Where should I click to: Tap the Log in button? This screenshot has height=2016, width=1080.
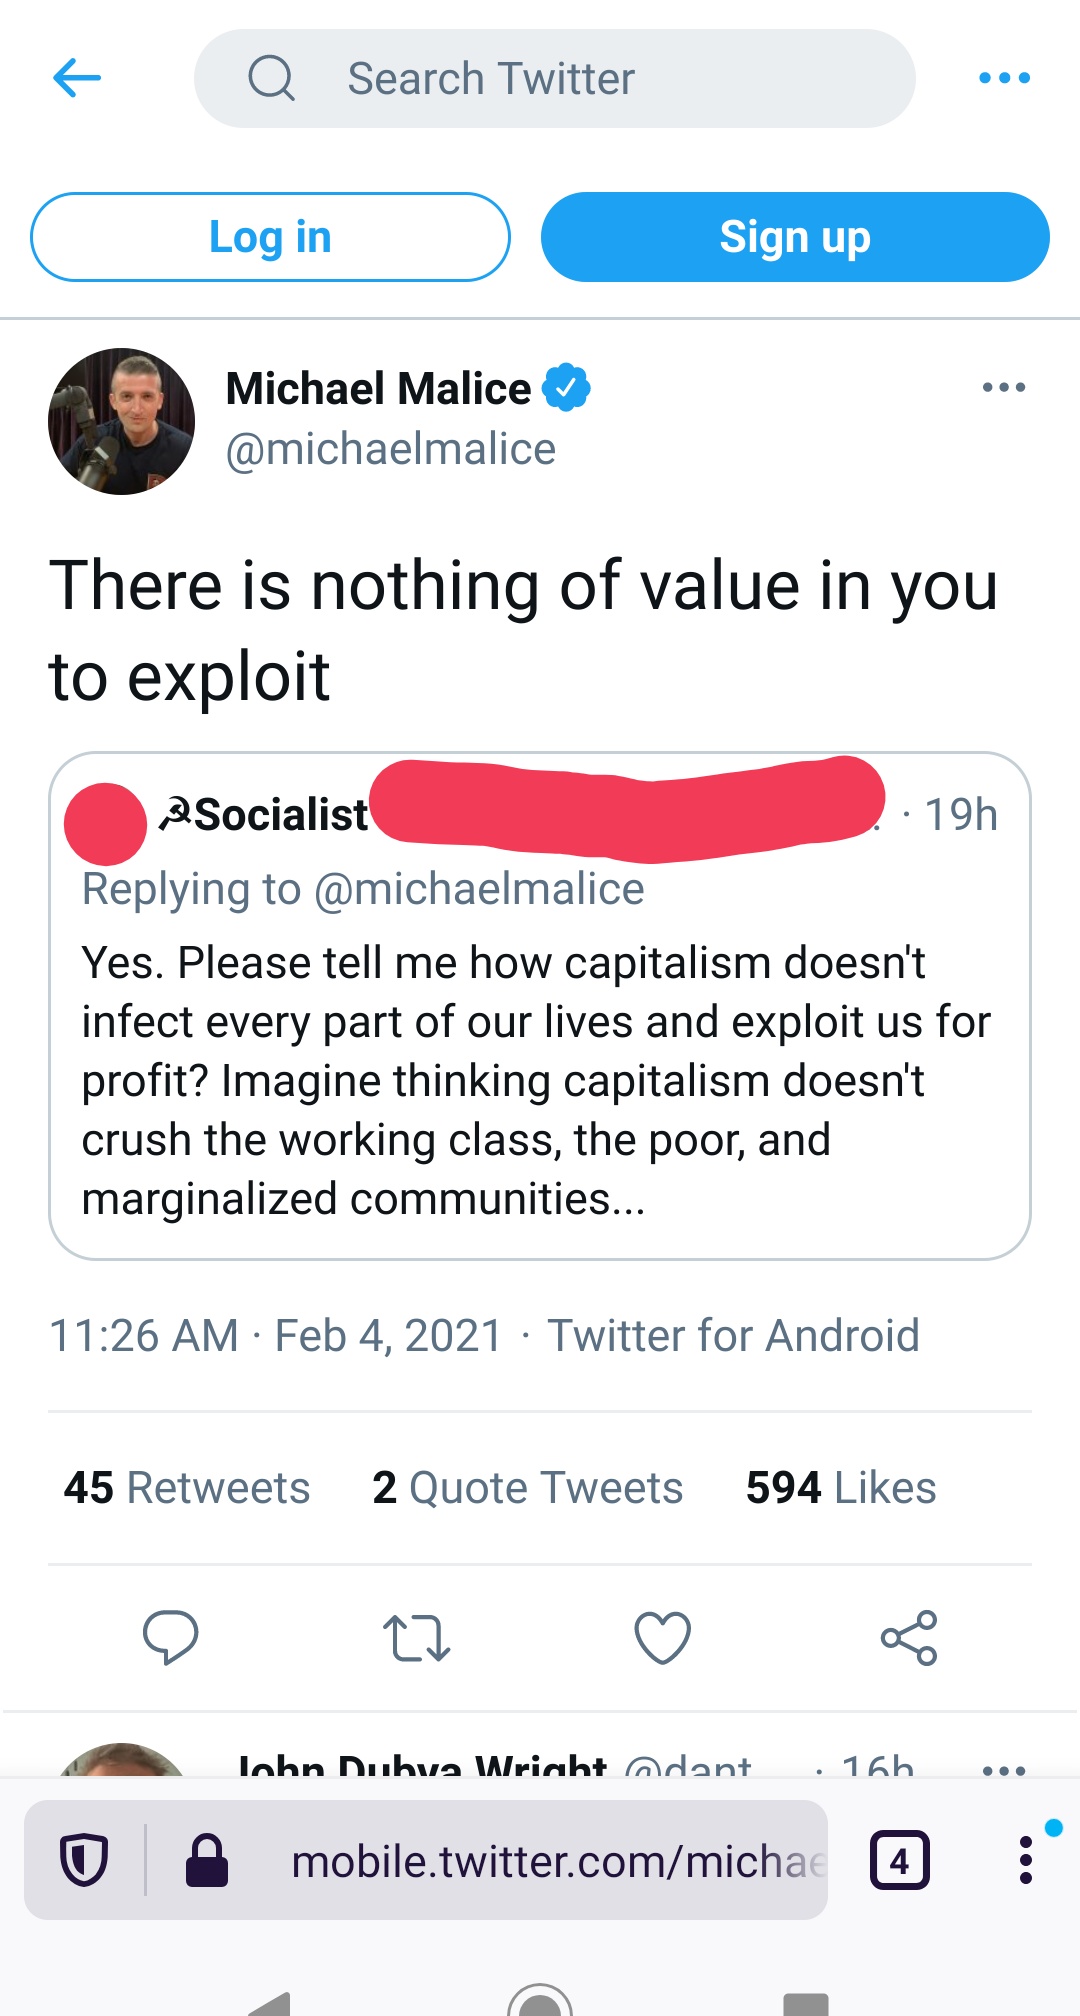click(270, 237)
